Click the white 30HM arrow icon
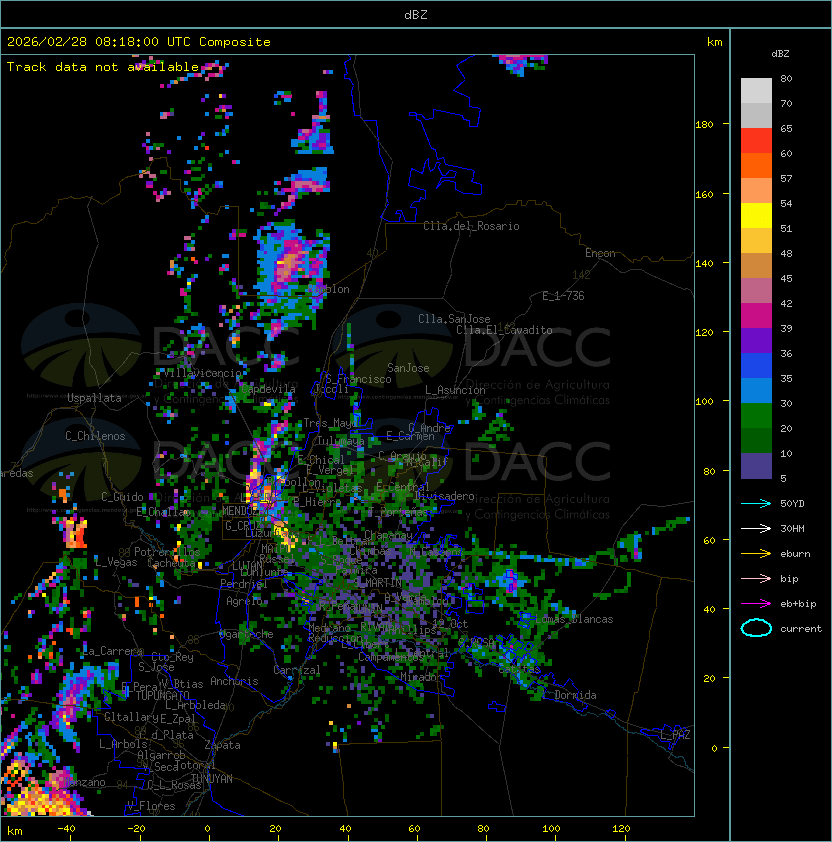Image resolution: width=832 pixels, height=842 pixels. pyautogui.click(x=756, y=528)
